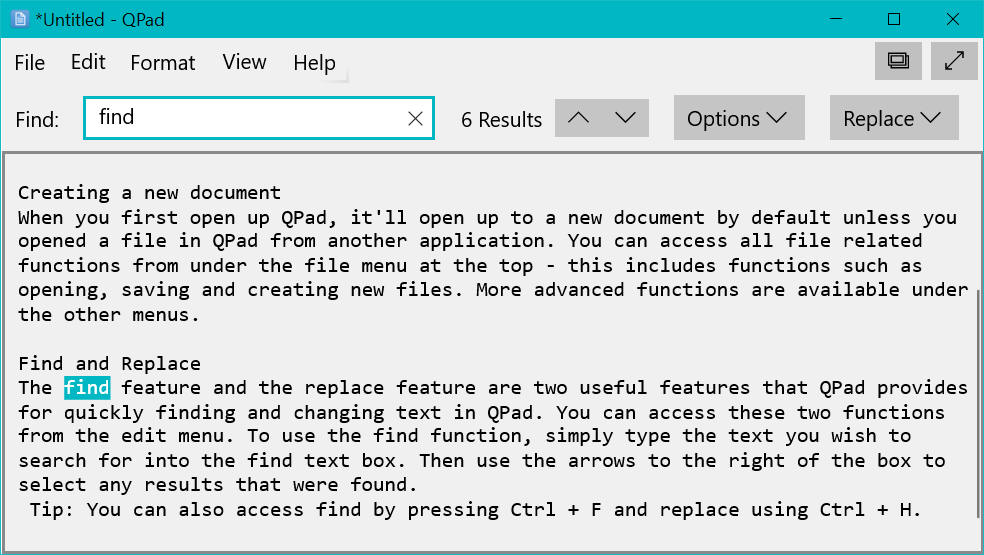
Task: Expand the Options dropdown
Action: point(738,118)
